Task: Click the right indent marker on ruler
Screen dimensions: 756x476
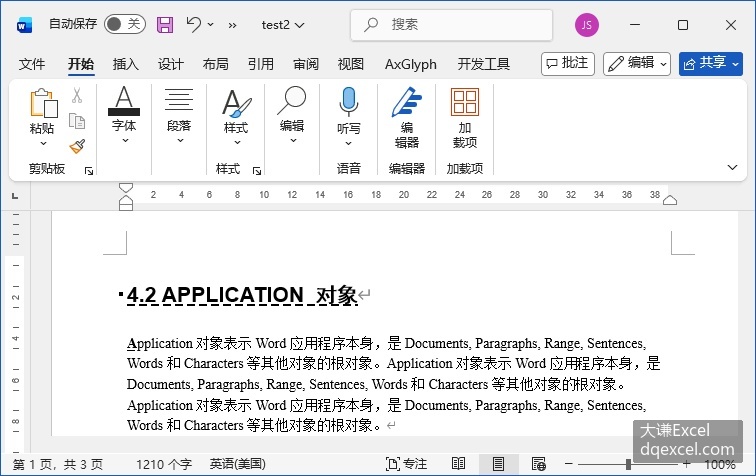Action: point(670,200)
